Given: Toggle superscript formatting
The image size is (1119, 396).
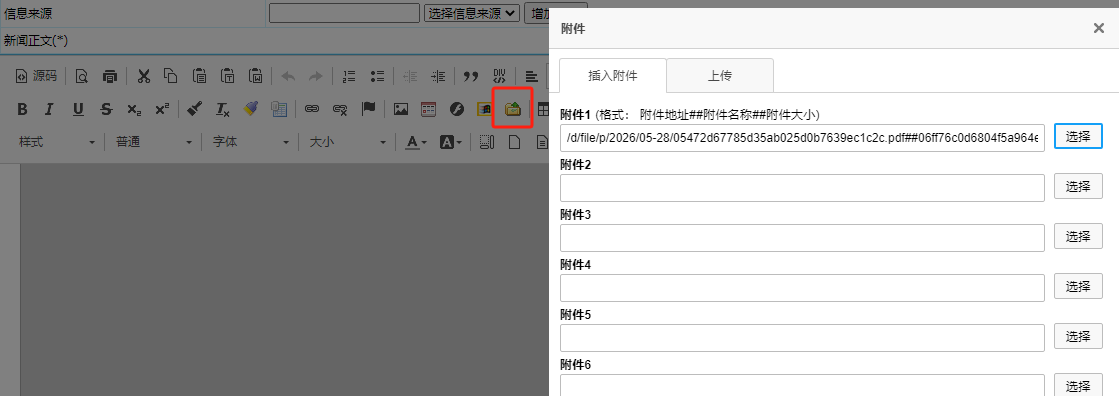Looking at the screenshot, I should 163,109.
